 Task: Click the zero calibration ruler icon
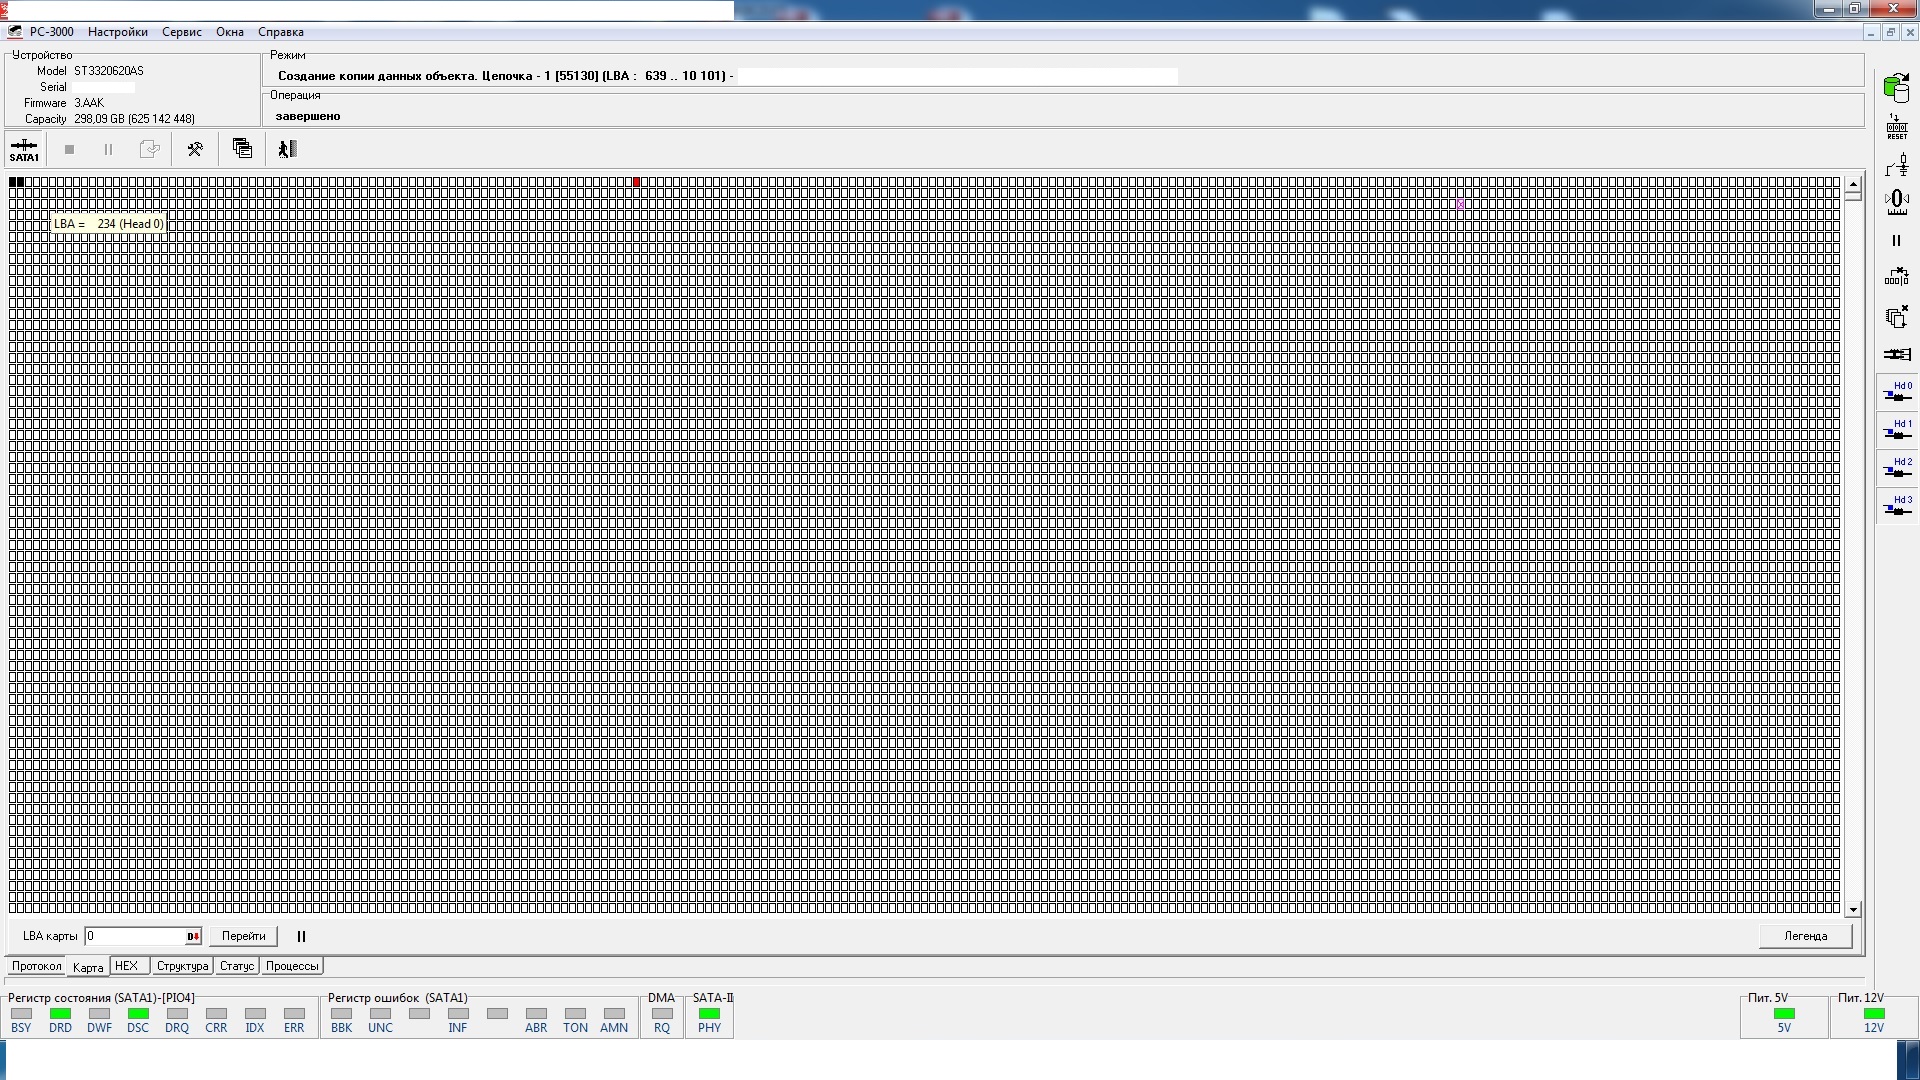pos(1896,202)
